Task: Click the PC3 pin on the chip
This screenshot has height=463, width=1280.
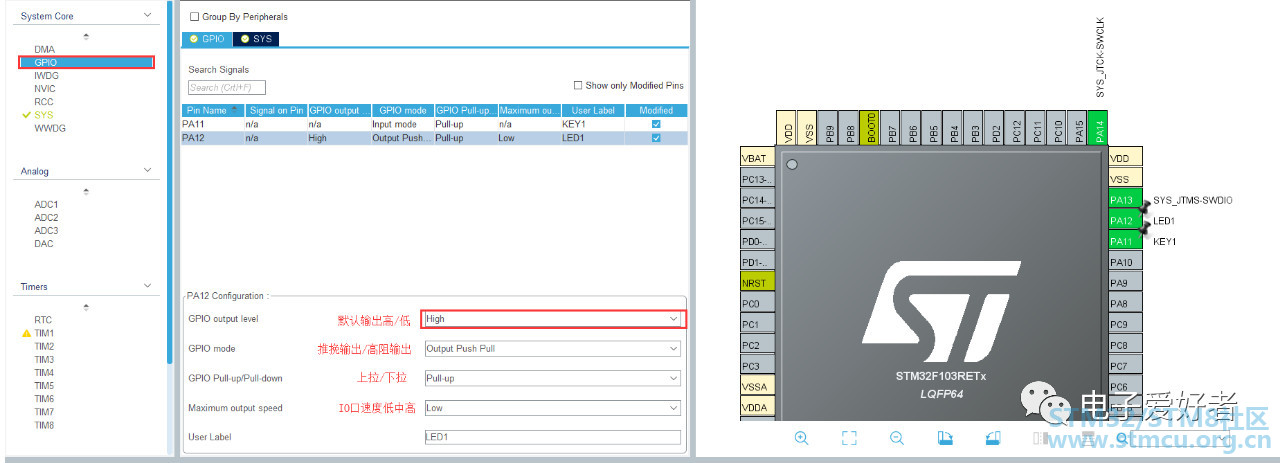Action: [x=755, y=366]
